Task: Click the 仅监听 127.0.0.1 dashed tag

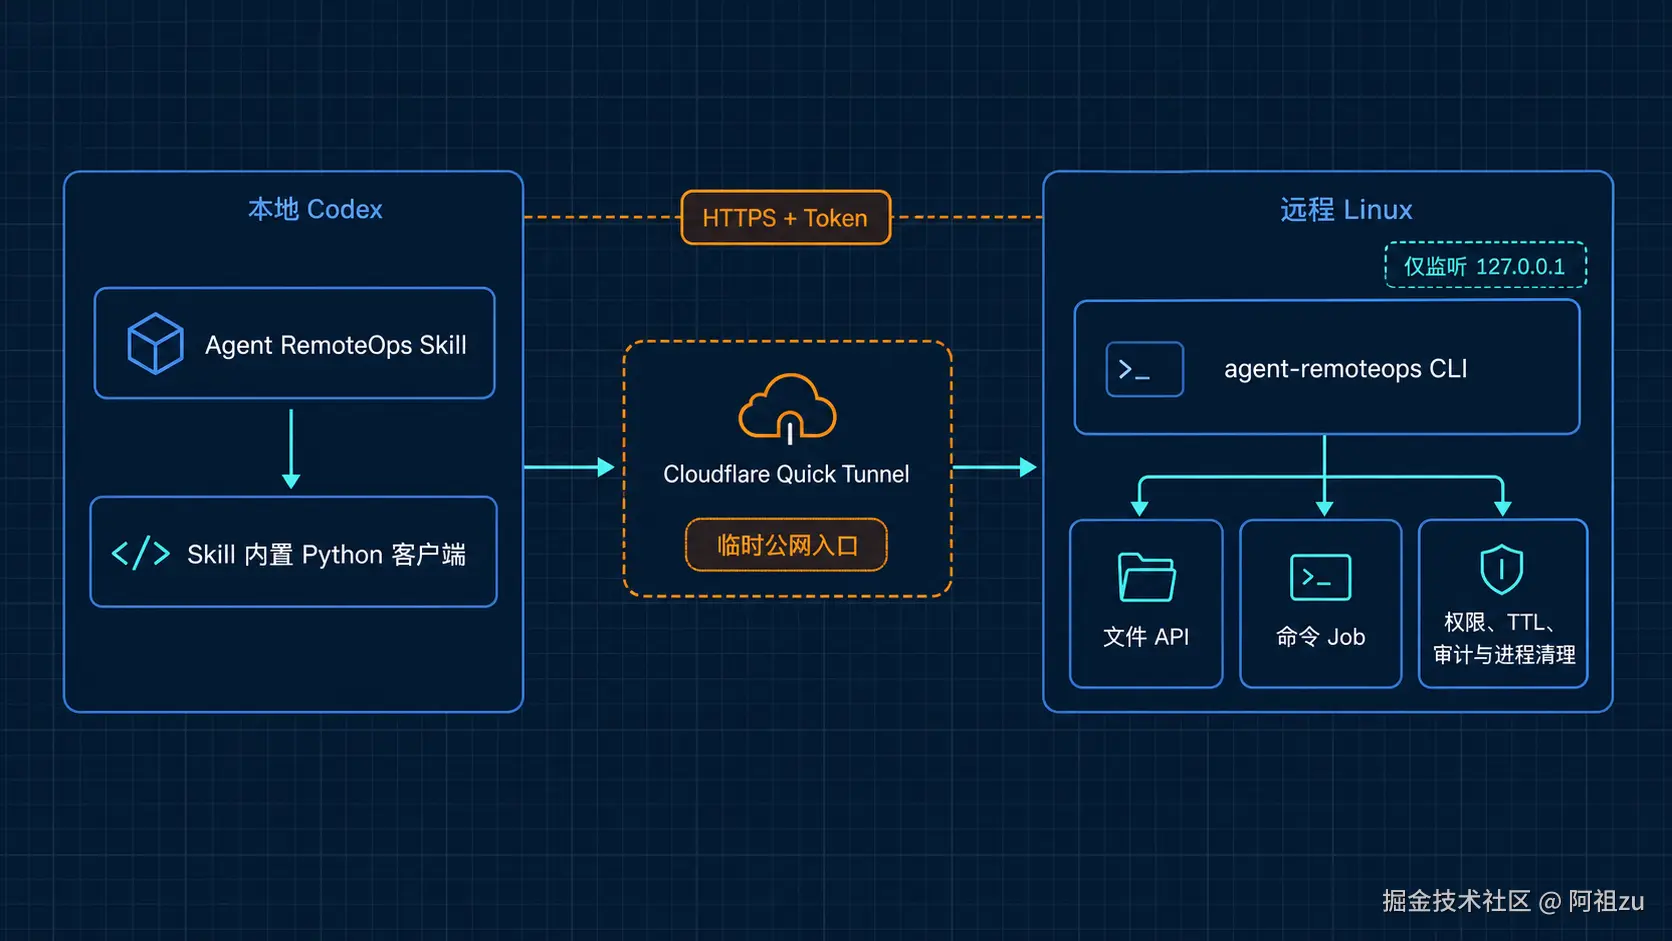Action: click(x=1485, y=266)
